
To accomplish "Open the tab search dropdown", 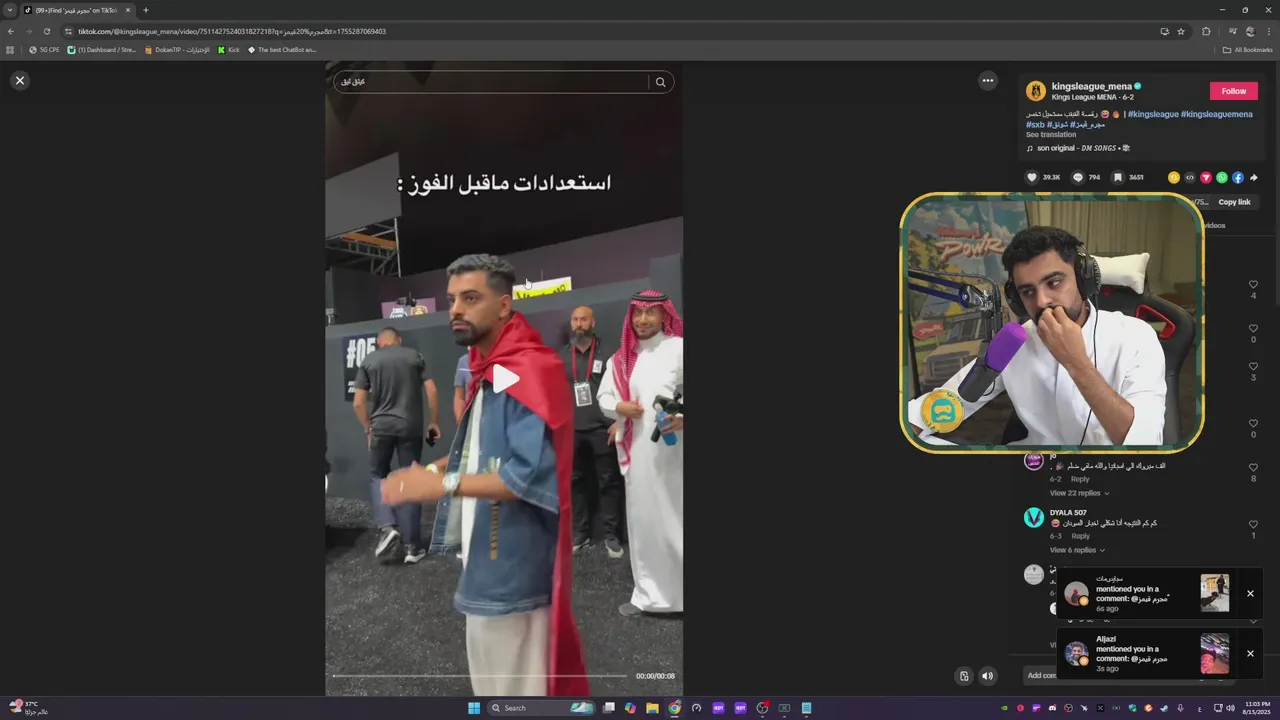I will pos(10,10).
